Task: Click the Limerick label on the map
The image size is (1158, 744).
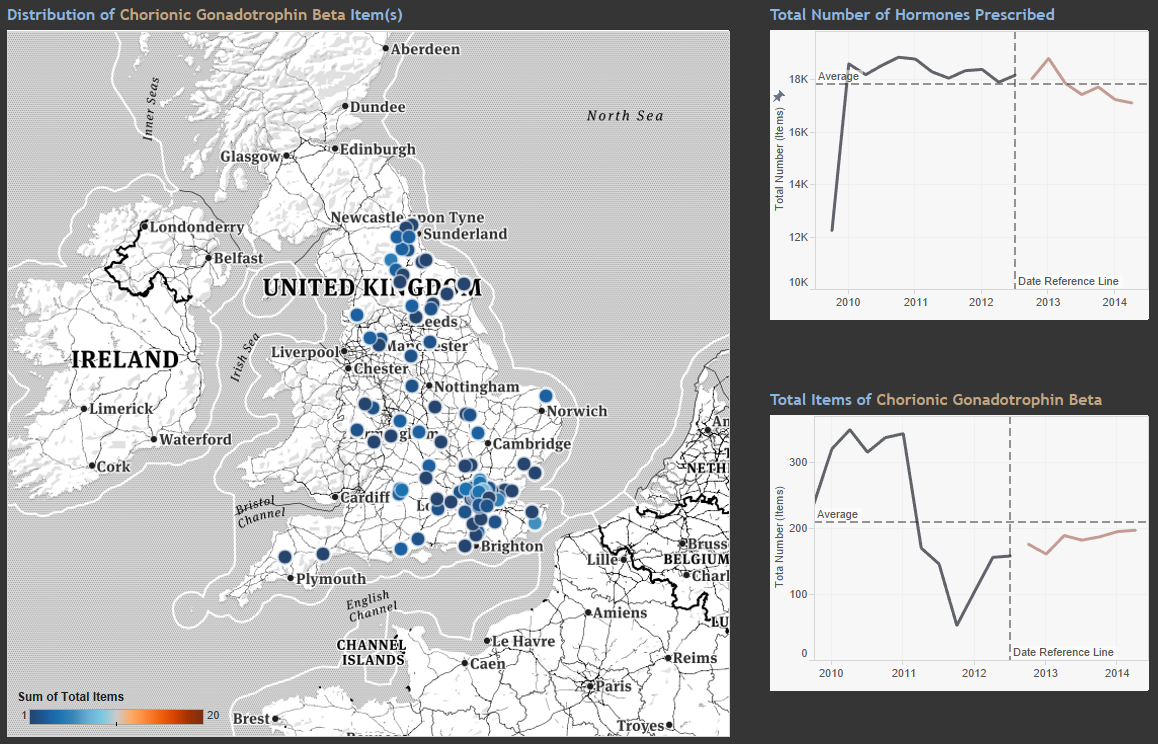Action: click(121, 409)
